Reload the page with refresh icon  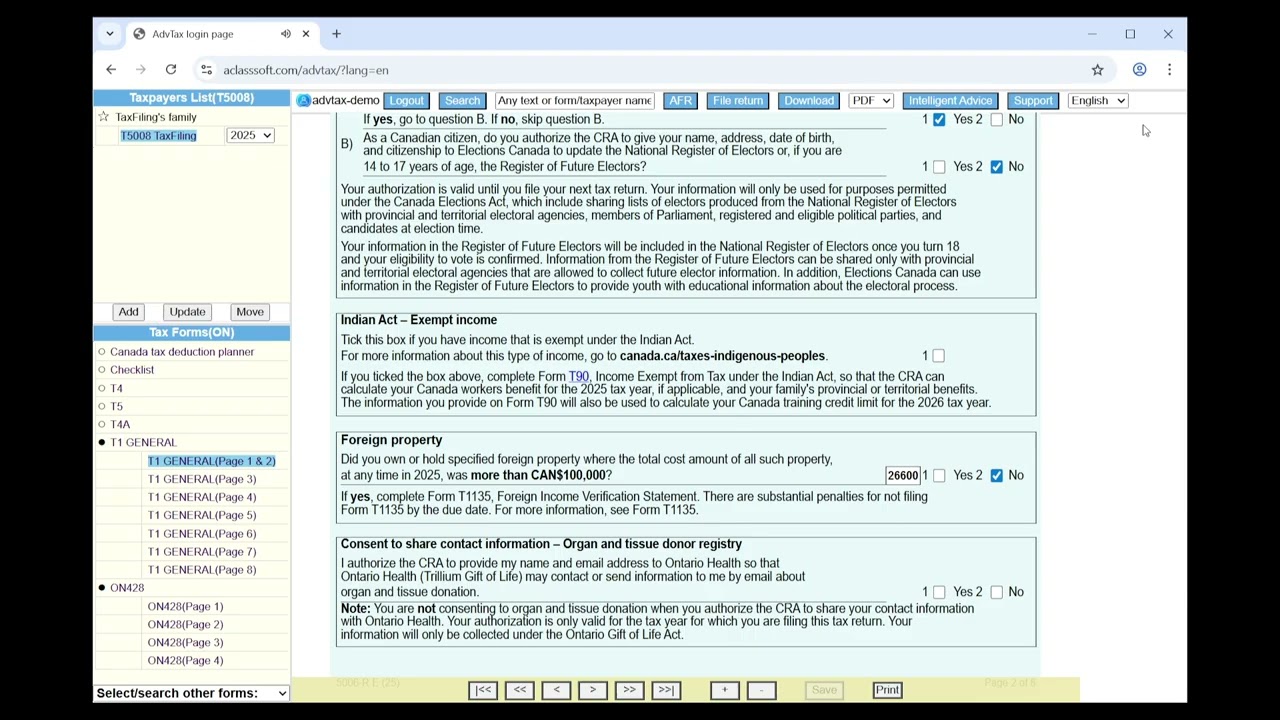[x=171, y=70]
